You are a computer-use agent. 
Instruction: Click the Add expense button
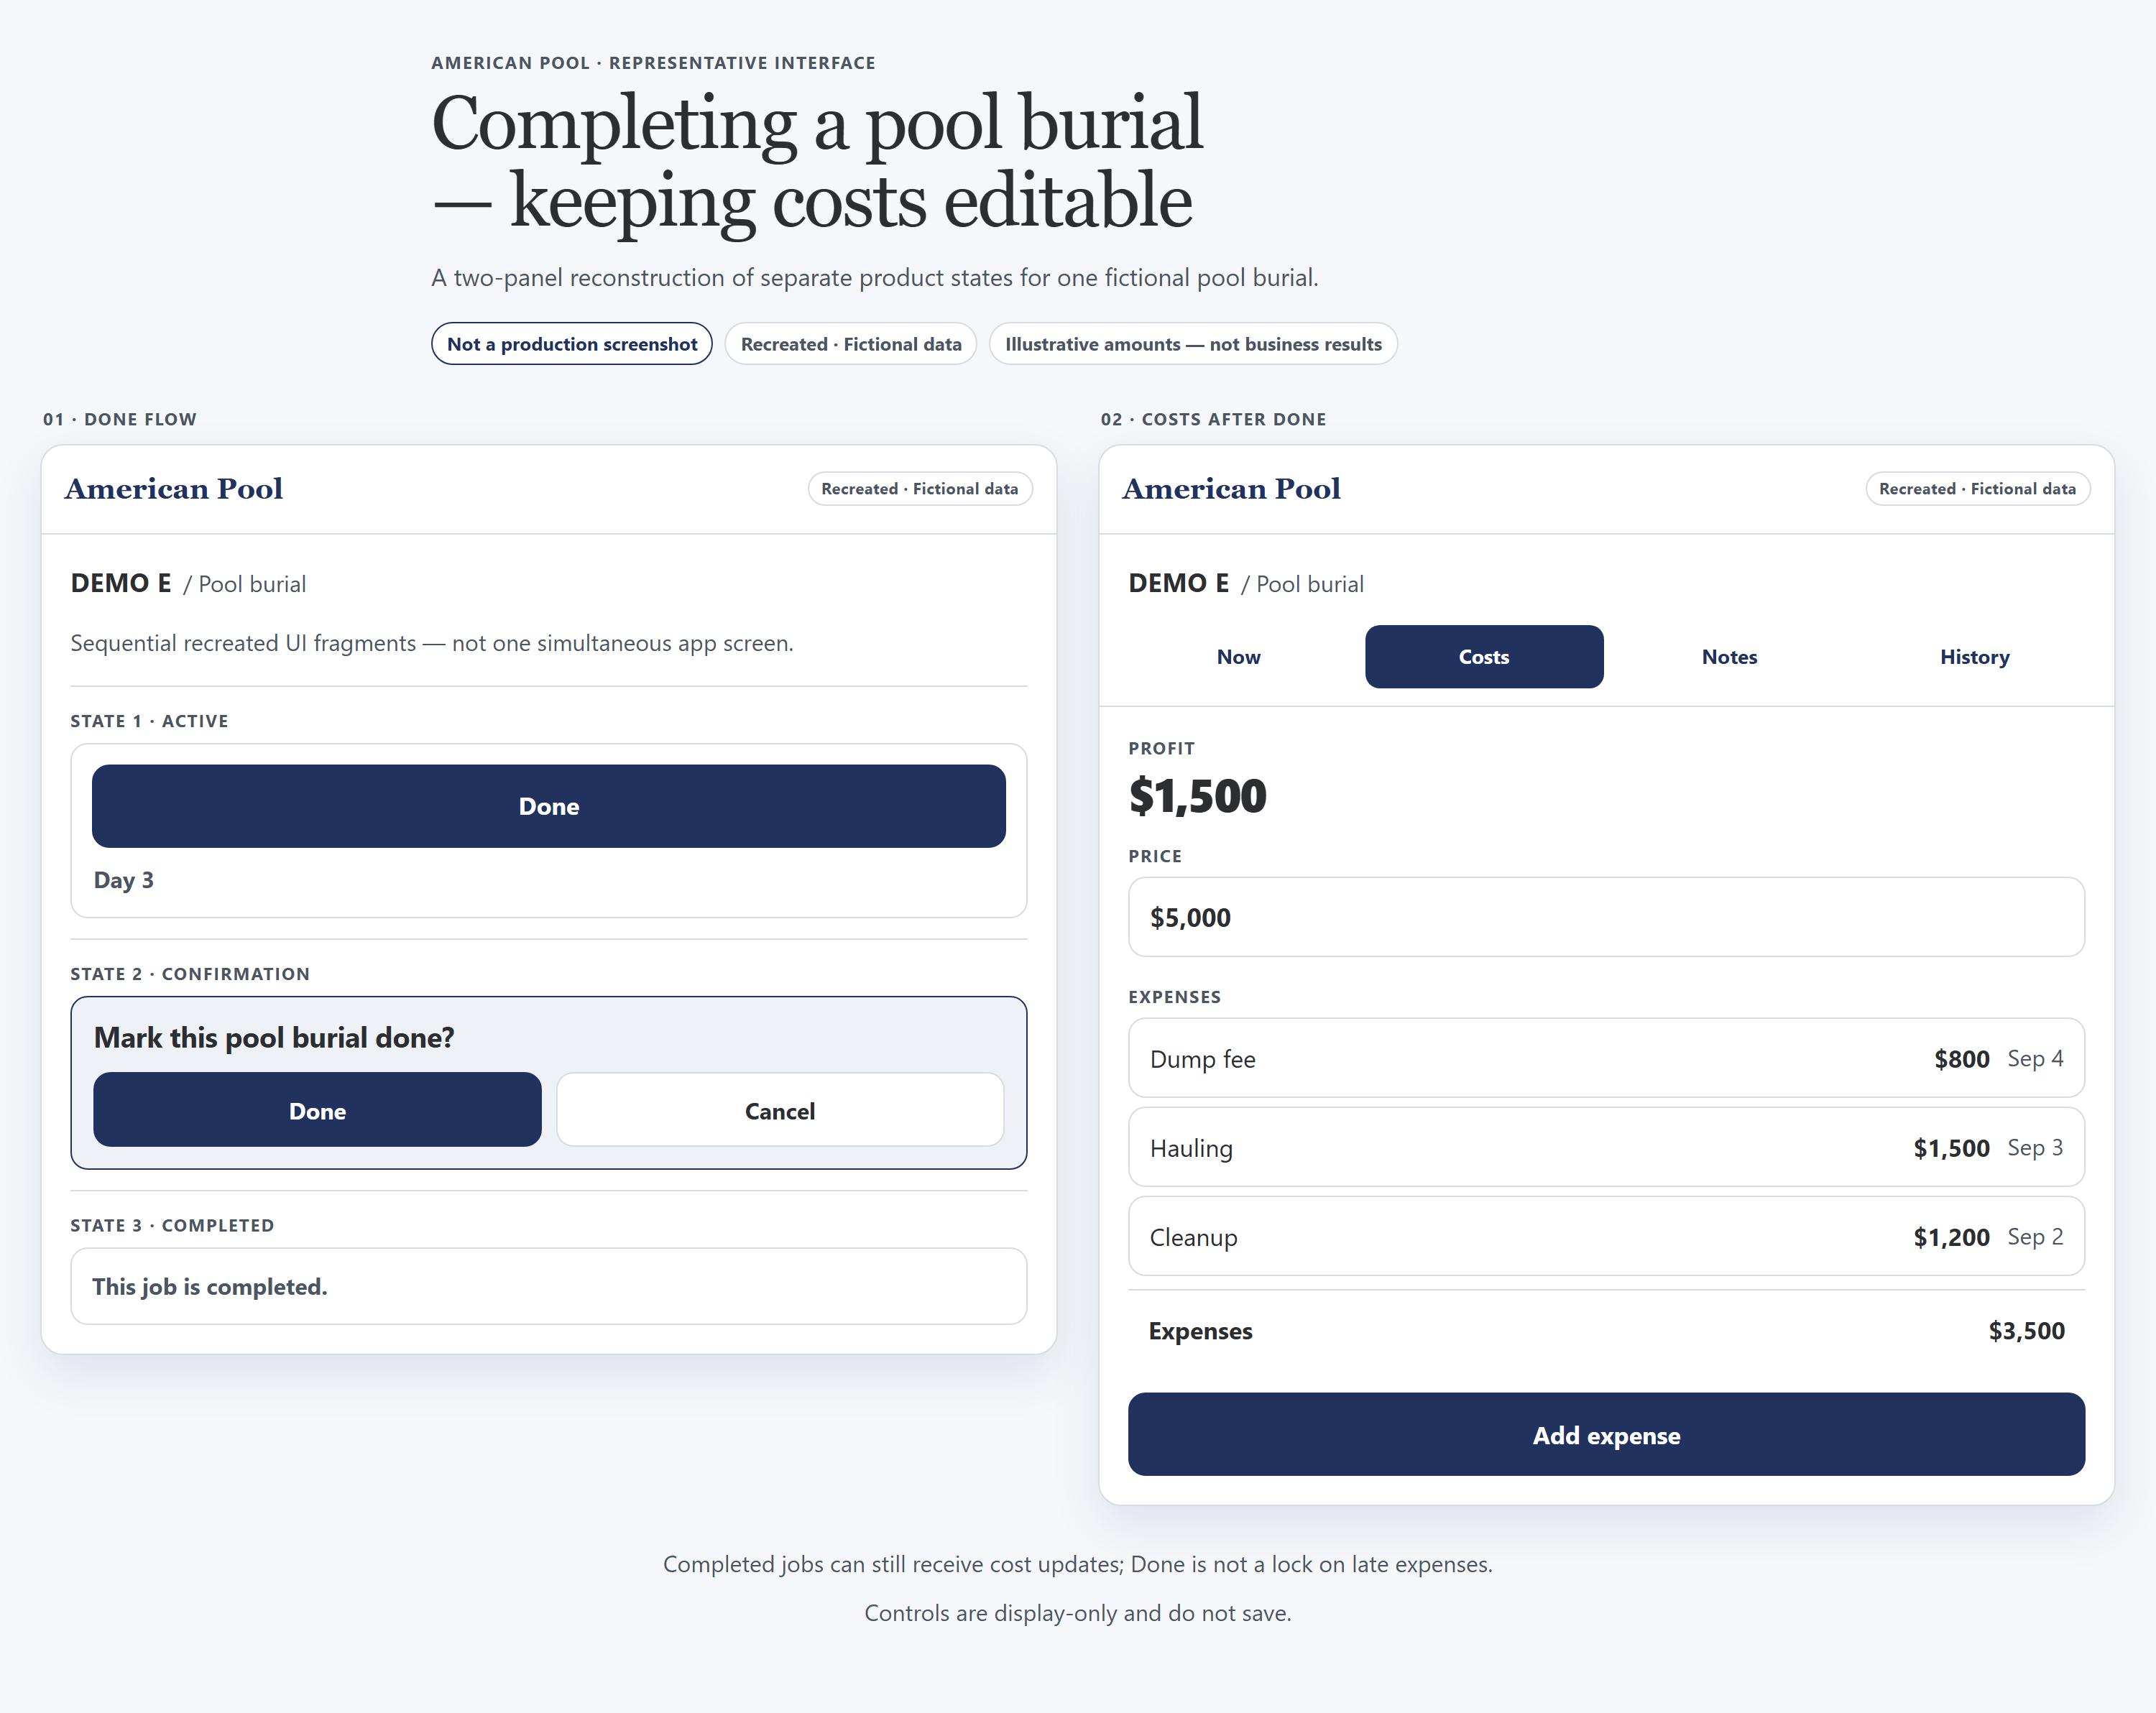coord(1606,1434)
